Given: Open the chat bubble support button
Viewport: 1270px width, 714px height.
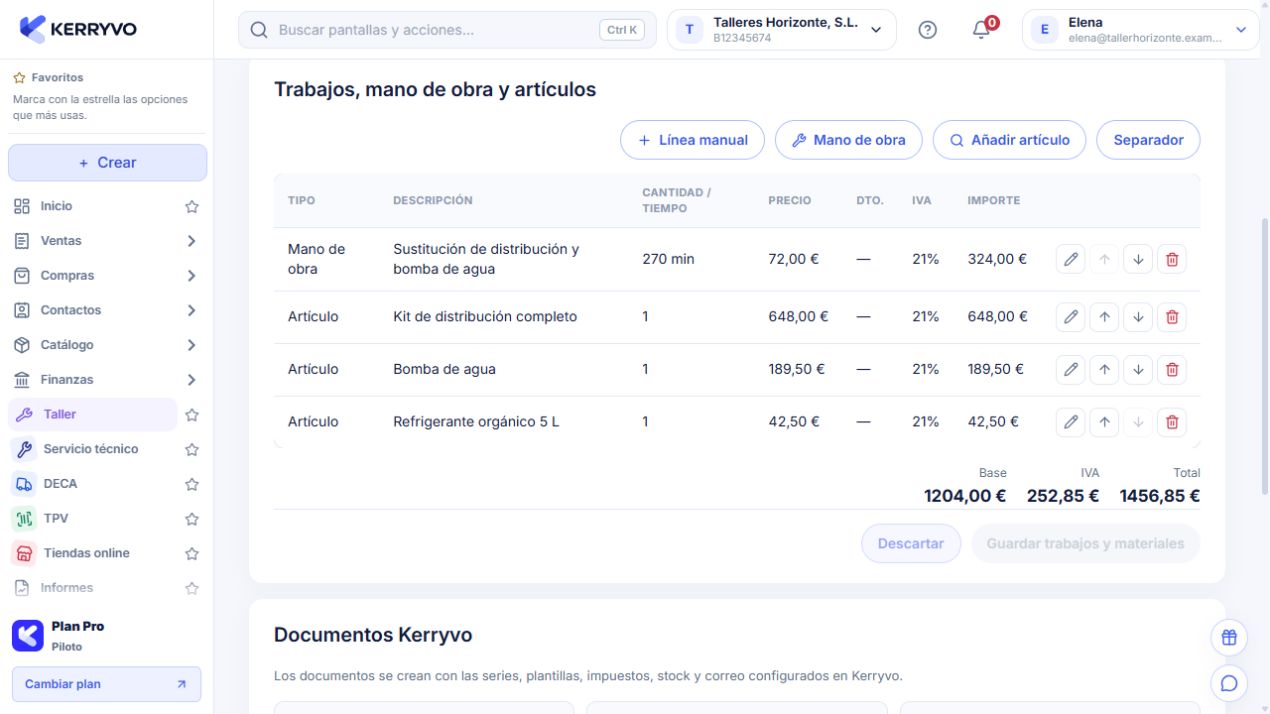Looking at the screenshot, I should (x=1229, y=684).
